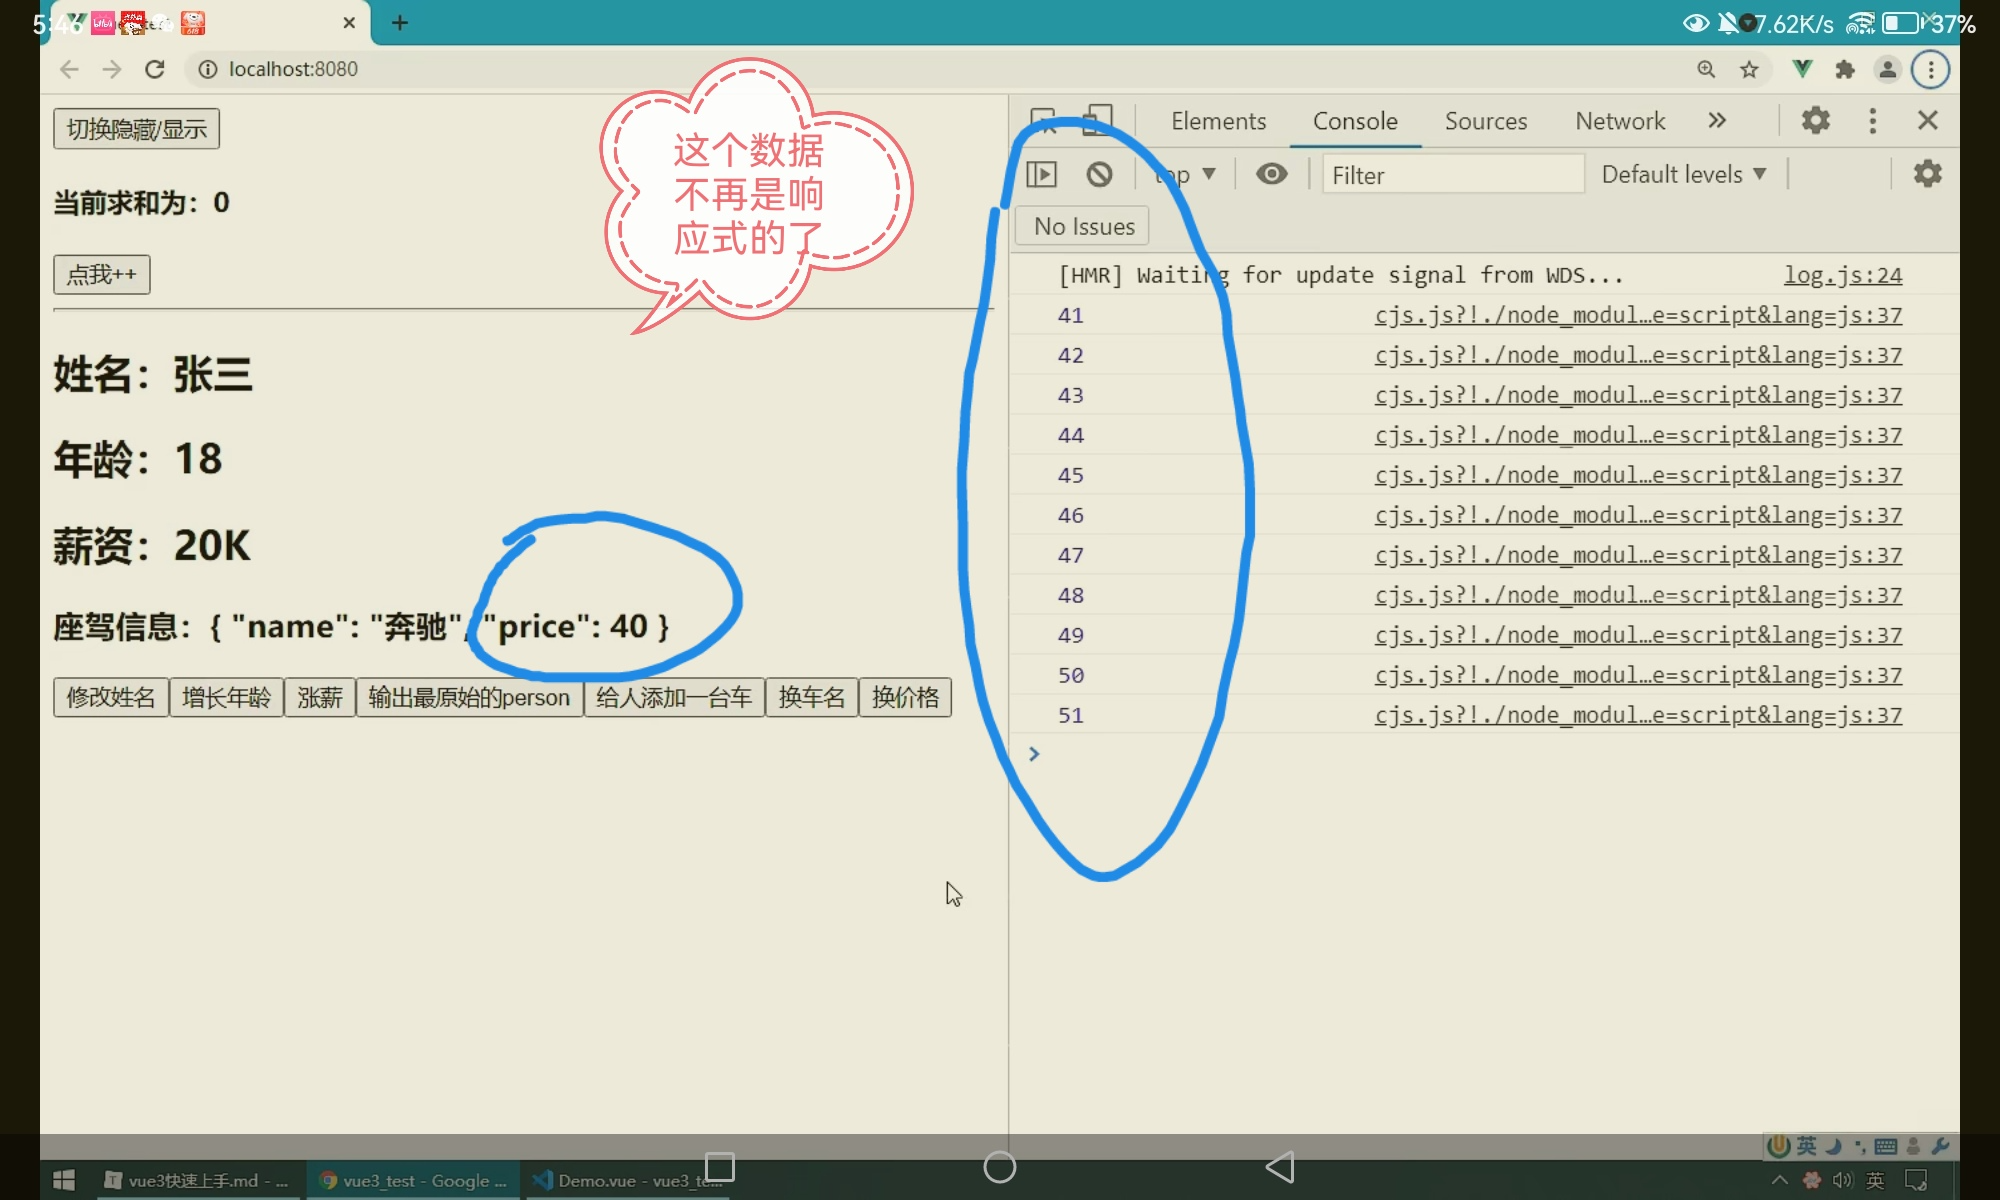Expand the JavaScript context top dropdown
This screenshot has width=2000, height=1200.
coord(1187,175)
